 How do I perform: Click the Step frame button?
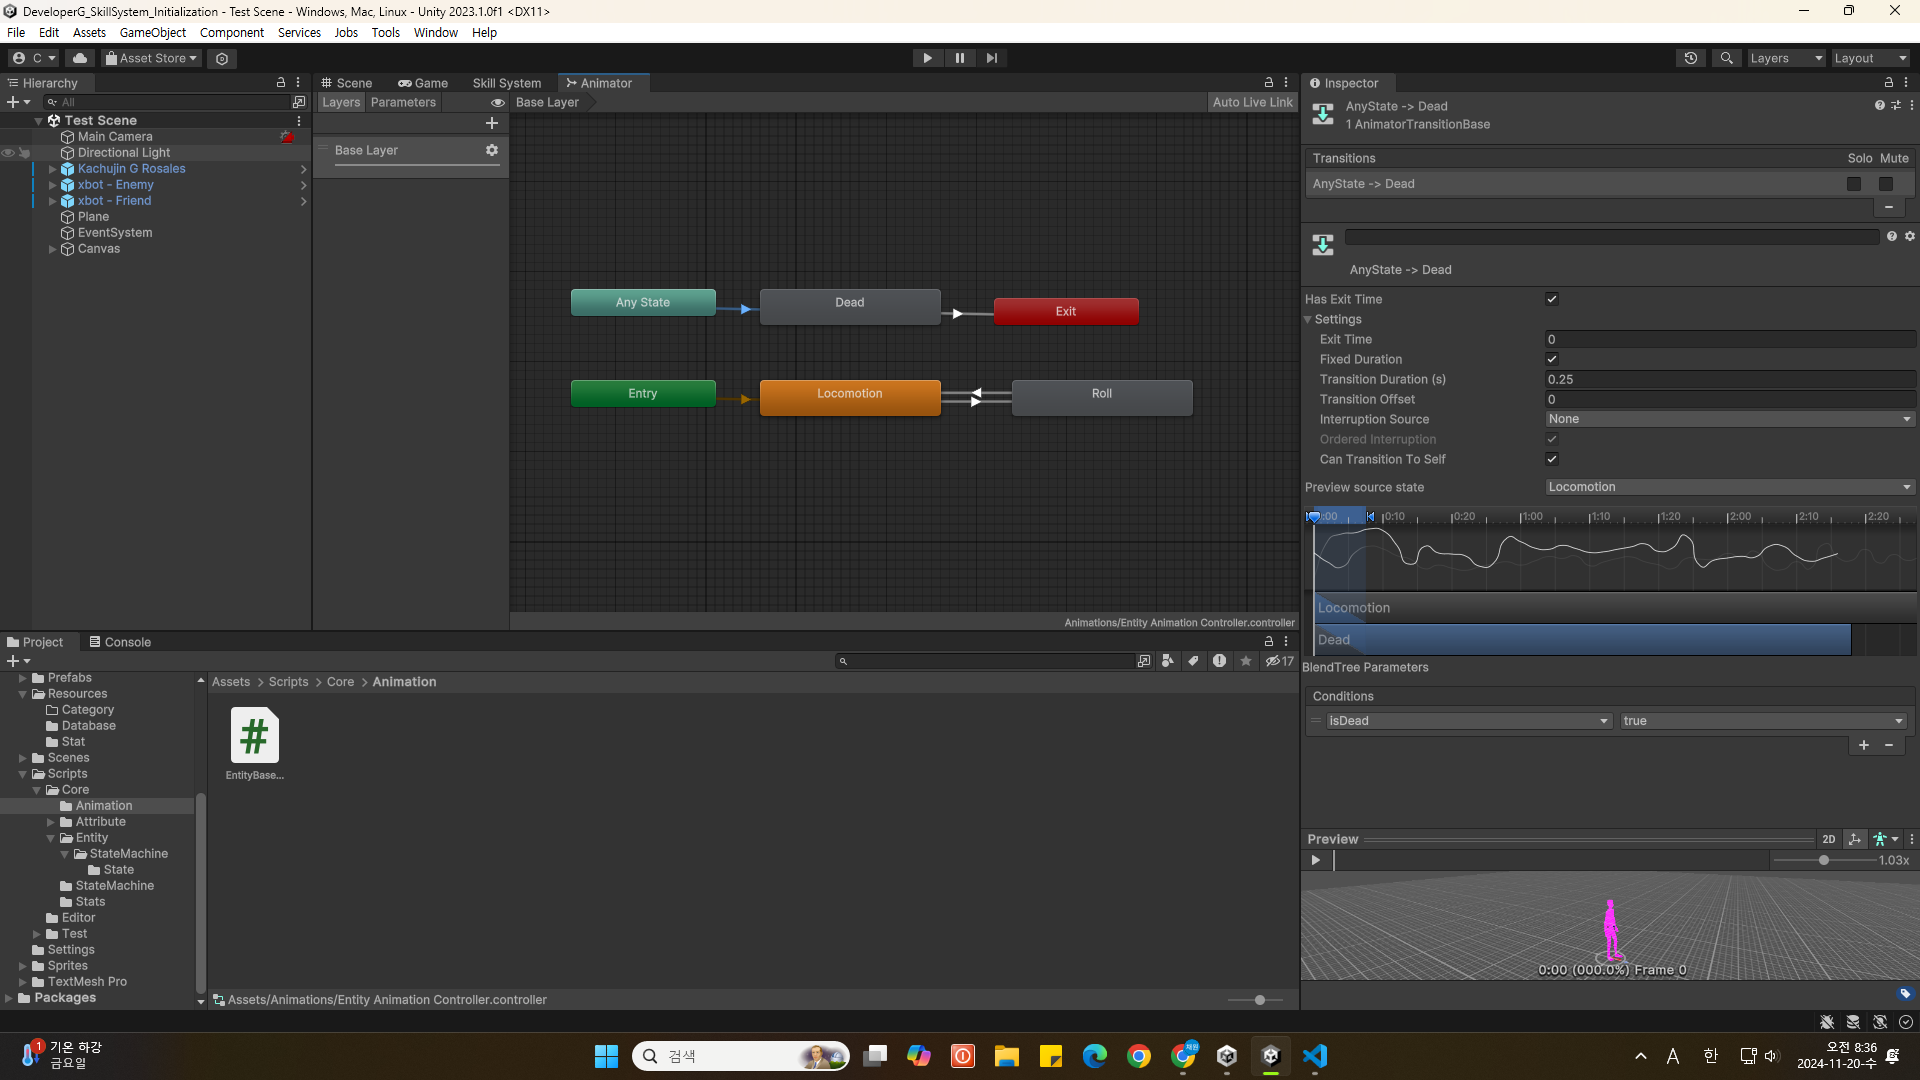click(991, 58)
